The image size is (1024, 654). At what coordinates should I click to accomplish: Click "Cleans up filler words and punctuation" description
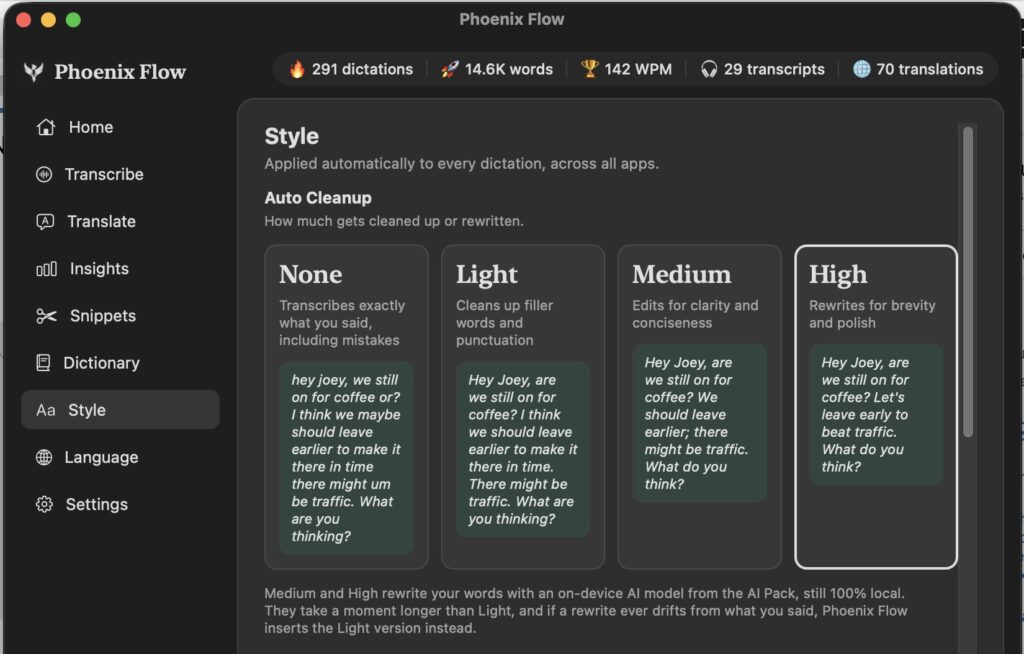(x=504, y=323)
